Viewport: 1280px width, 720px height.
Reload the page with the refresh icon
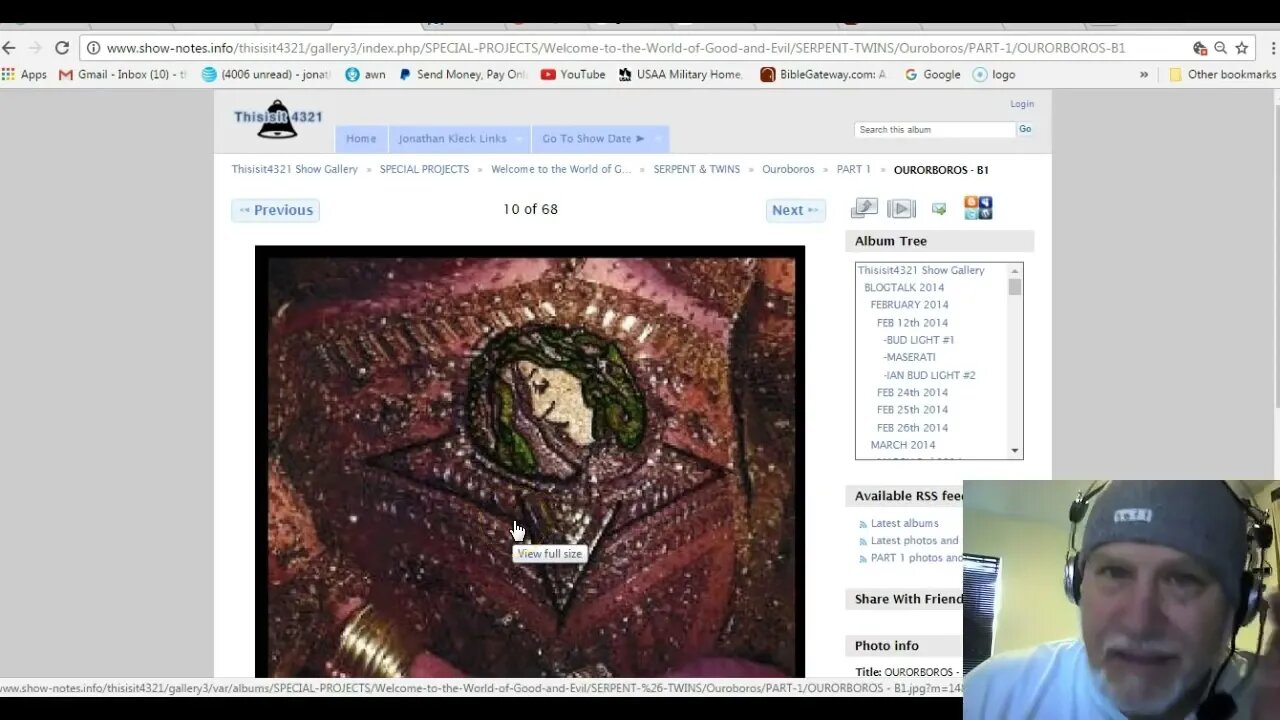[x=62, y=48]
